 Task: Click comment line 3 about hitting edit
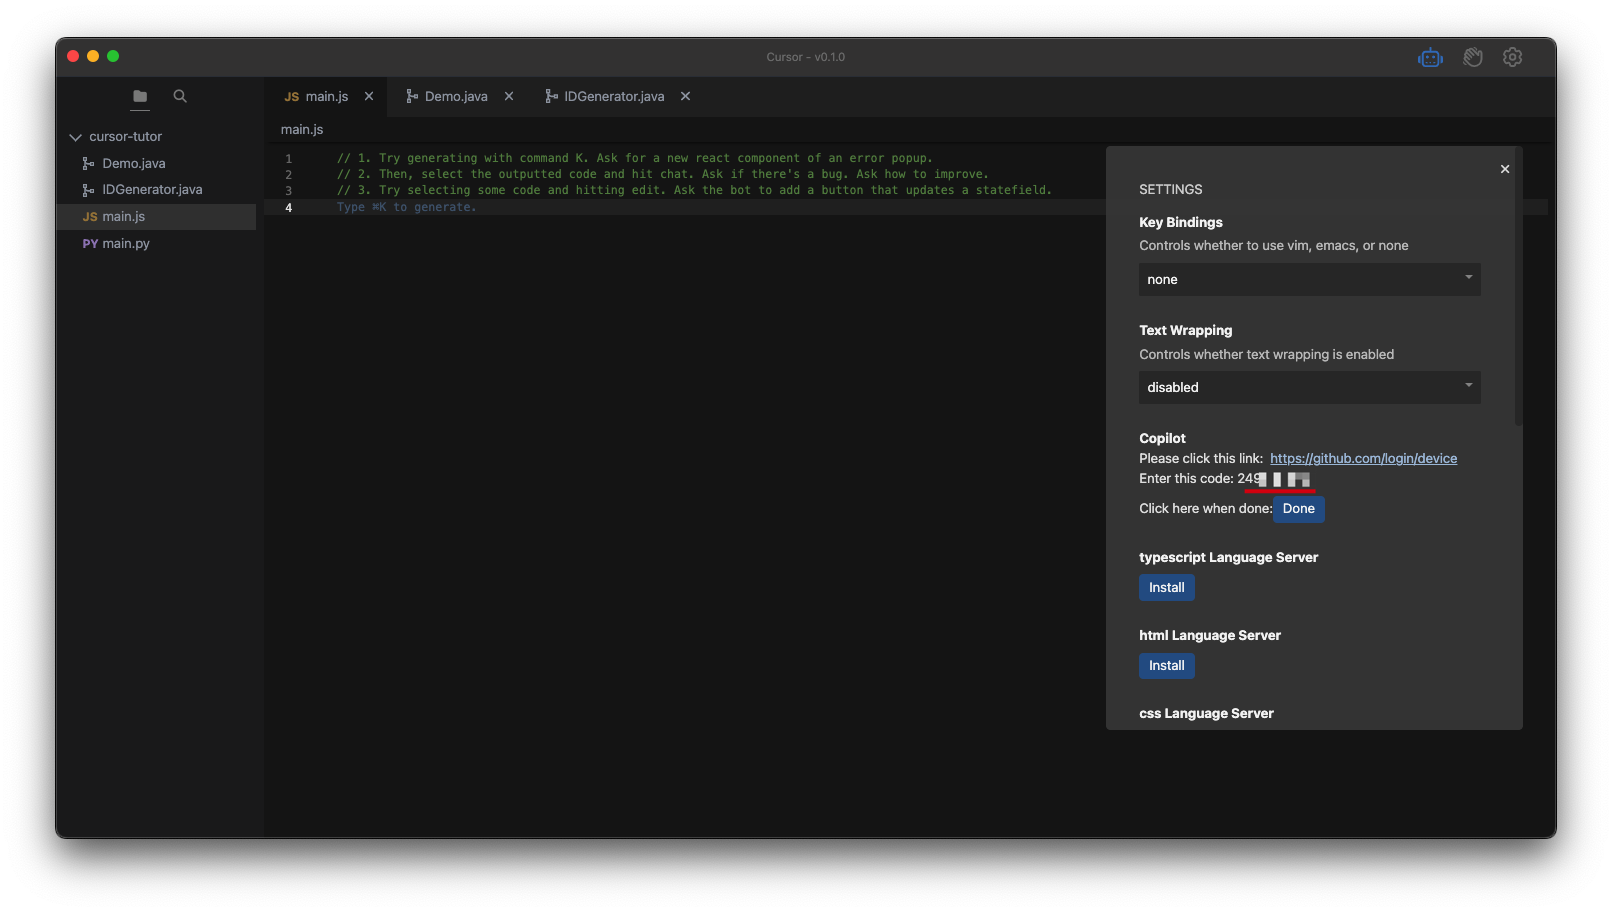tap(694, 190)
